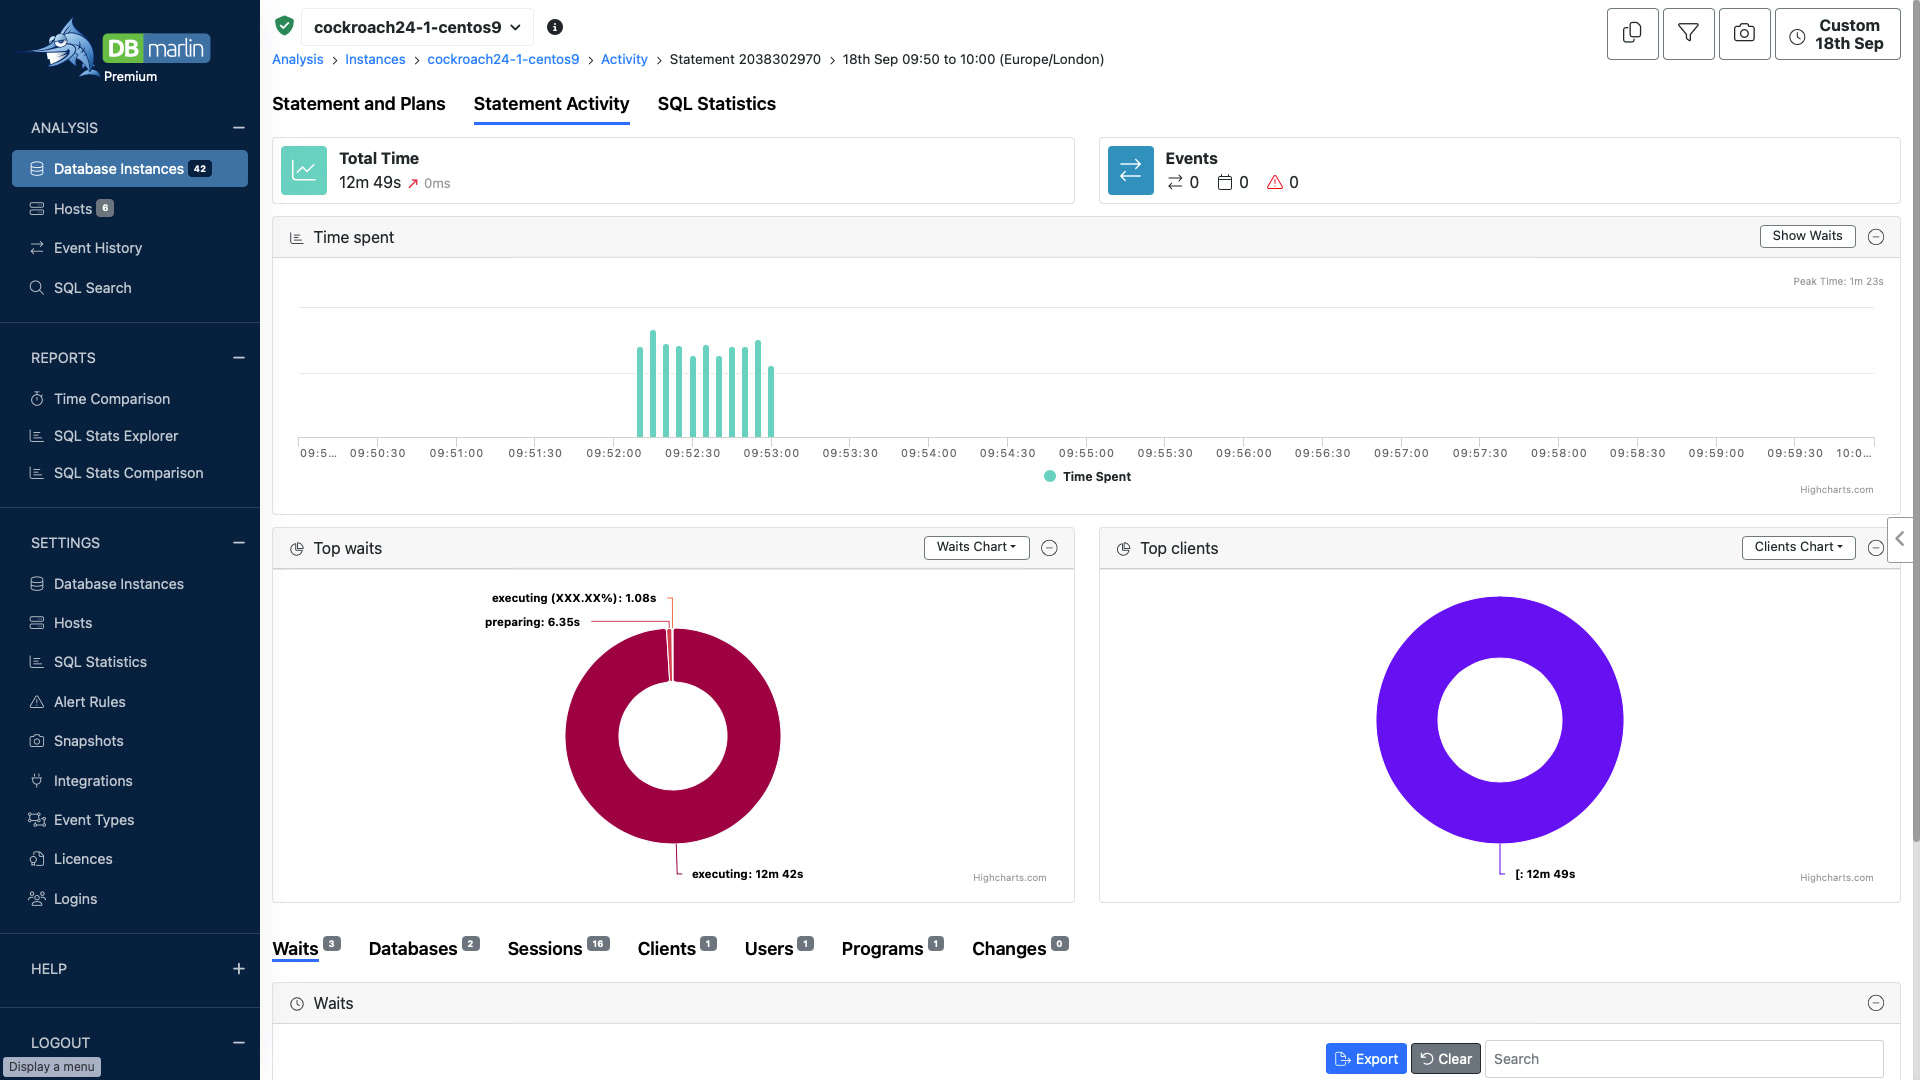1920x1080 pixels.
Task: Collapse the SETTINGS sidebar section
Action: 239,543
